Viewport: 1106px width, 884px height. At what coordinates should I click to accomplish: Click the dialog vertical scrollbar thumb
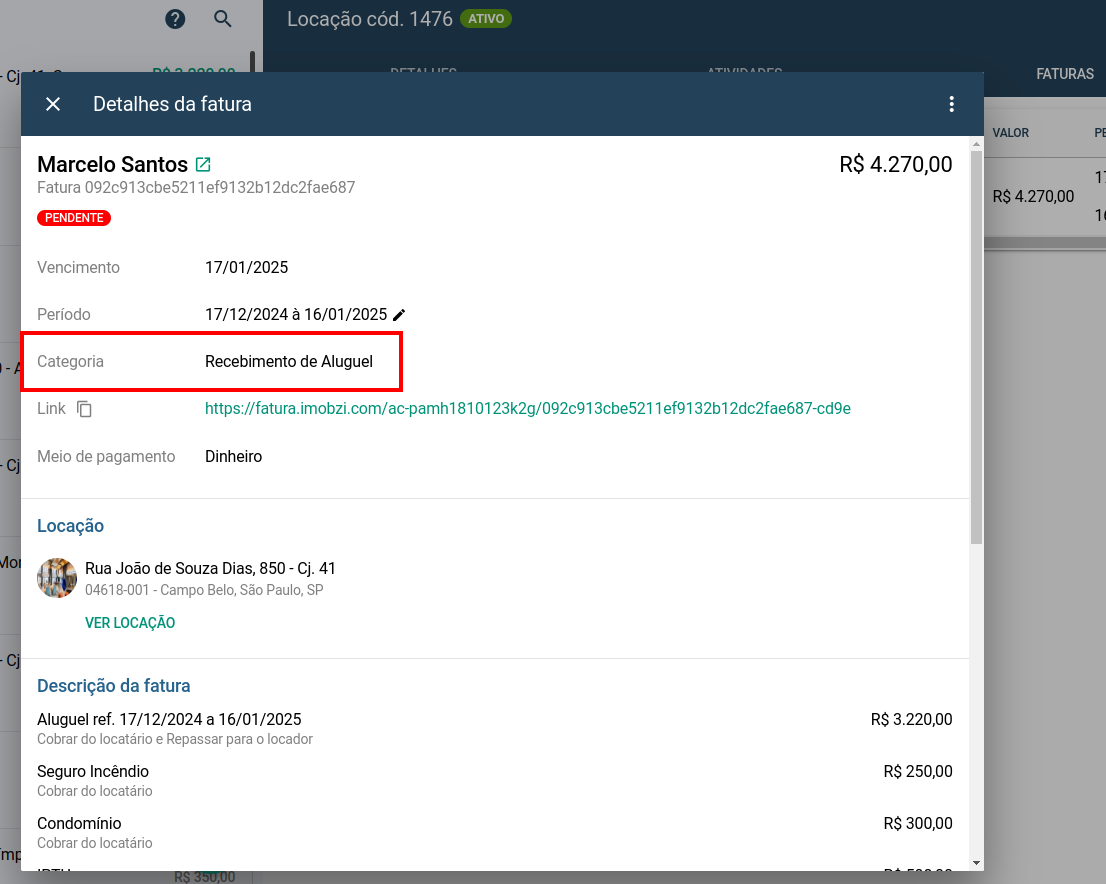click(976, 347)
